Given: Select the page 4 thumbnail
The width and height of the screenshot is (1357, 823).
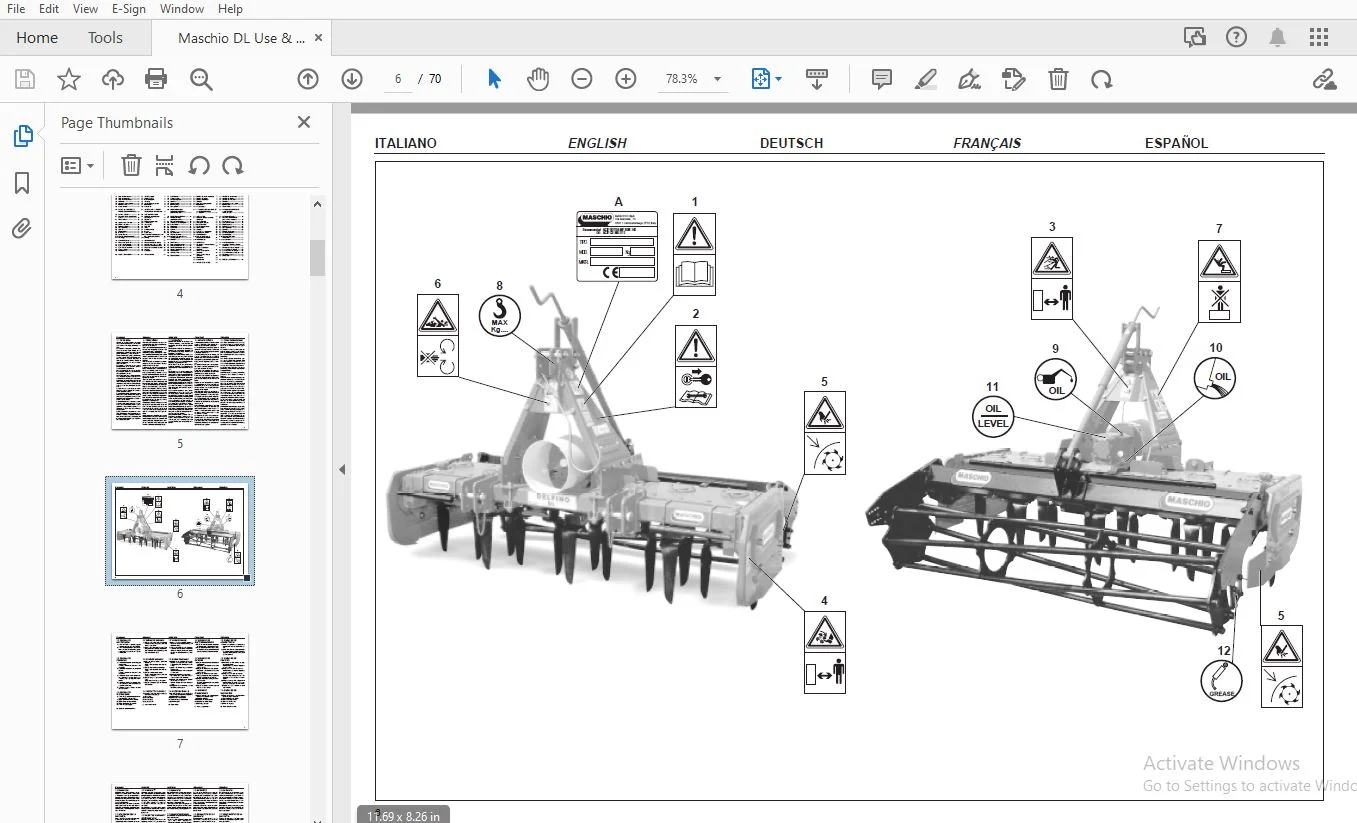Looking at the screenshot, I should coord(180,237).
